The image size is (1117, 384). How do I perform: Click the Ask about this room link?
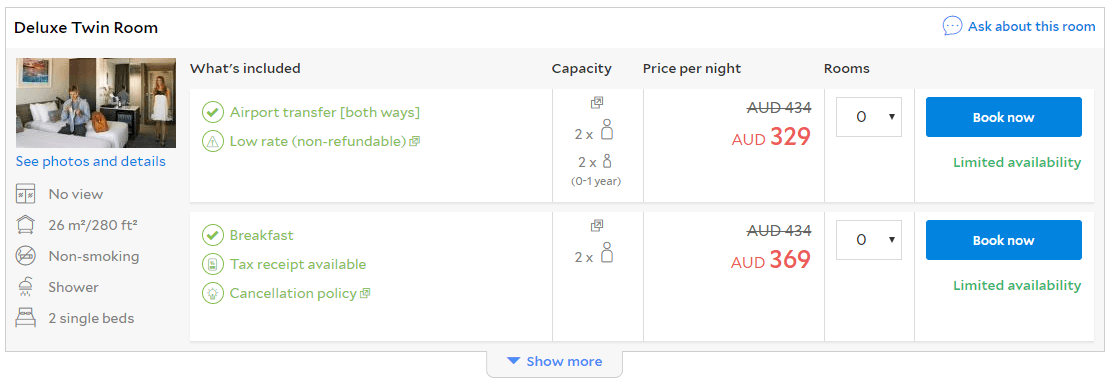[1032, 26]
